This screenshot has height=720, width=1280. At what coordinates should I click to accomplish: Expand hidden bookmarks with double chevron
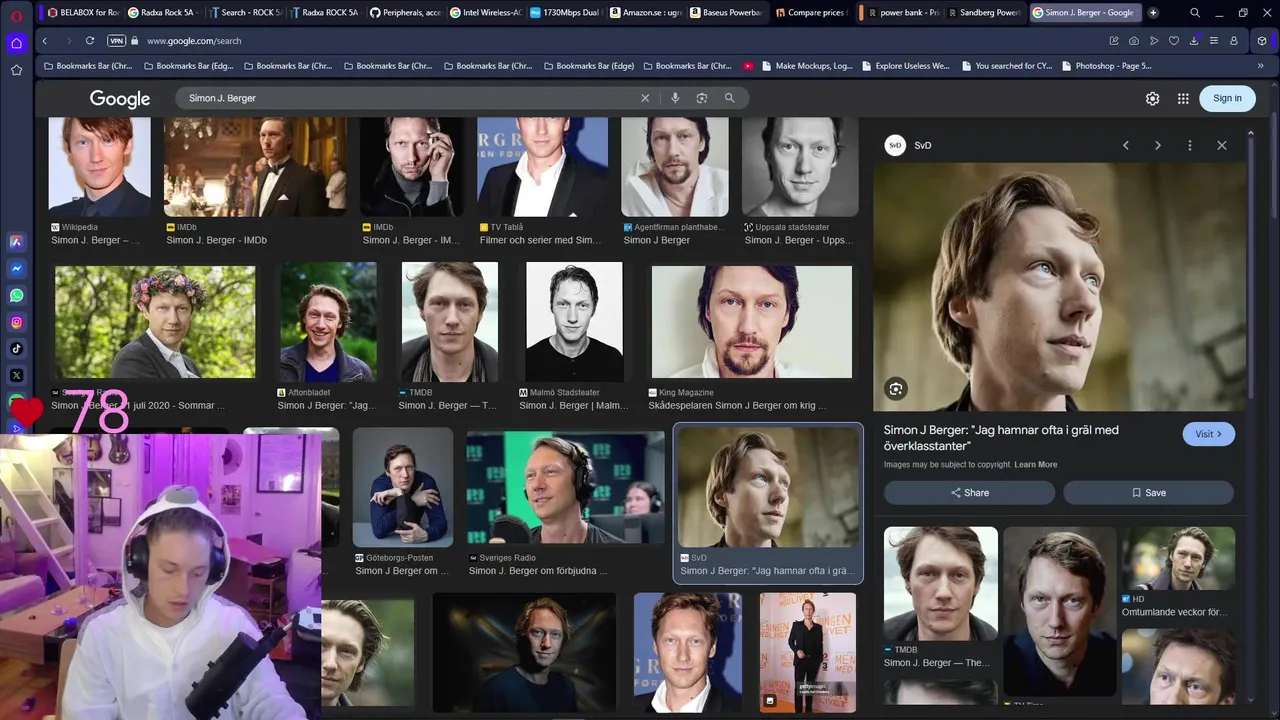1260,66
